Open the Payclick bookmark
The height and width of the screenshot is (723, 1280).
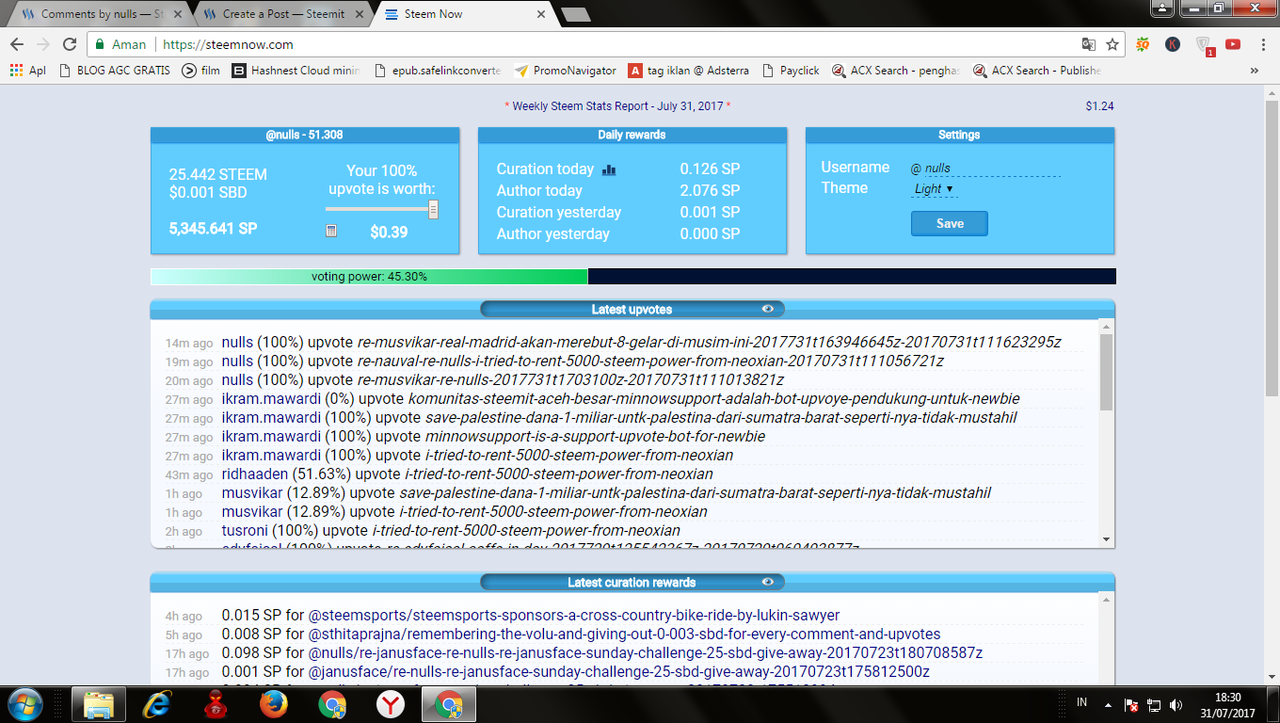point(790,71)
